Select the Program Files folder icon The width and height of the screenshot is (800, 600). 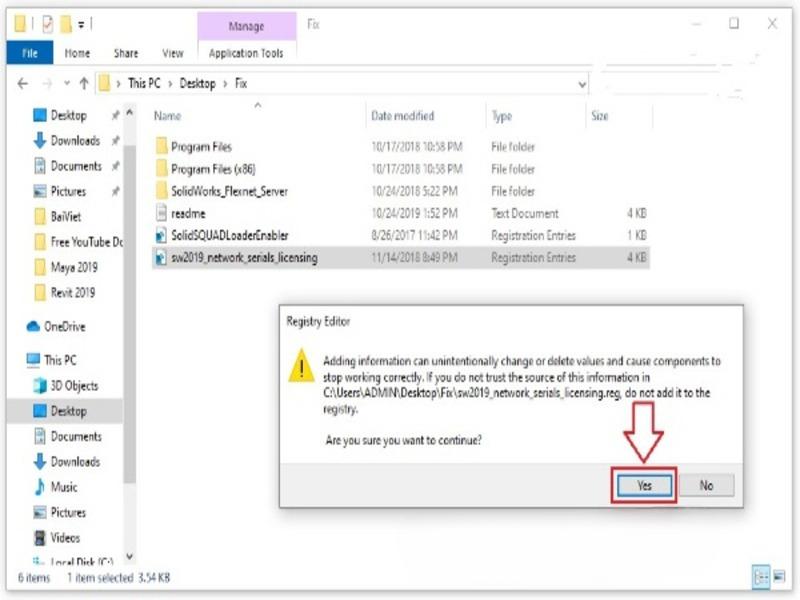pos(161,146)
